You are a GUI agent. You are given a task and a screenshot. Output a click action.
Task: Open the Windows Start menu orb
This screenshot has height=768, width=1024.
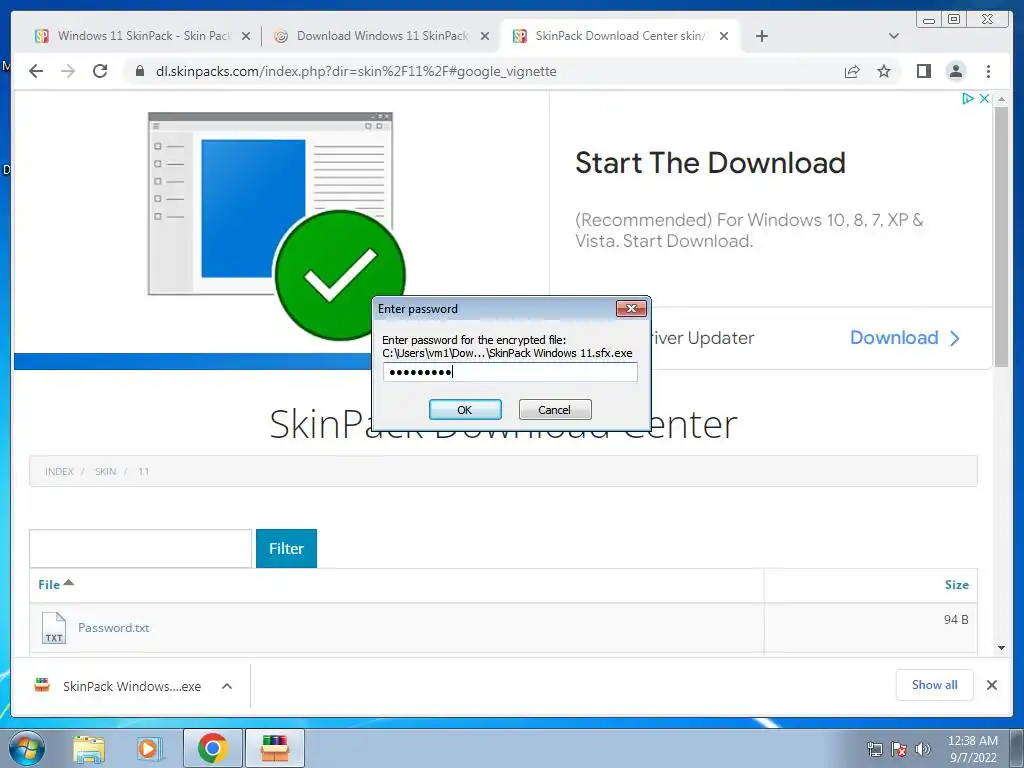point(27,748)
